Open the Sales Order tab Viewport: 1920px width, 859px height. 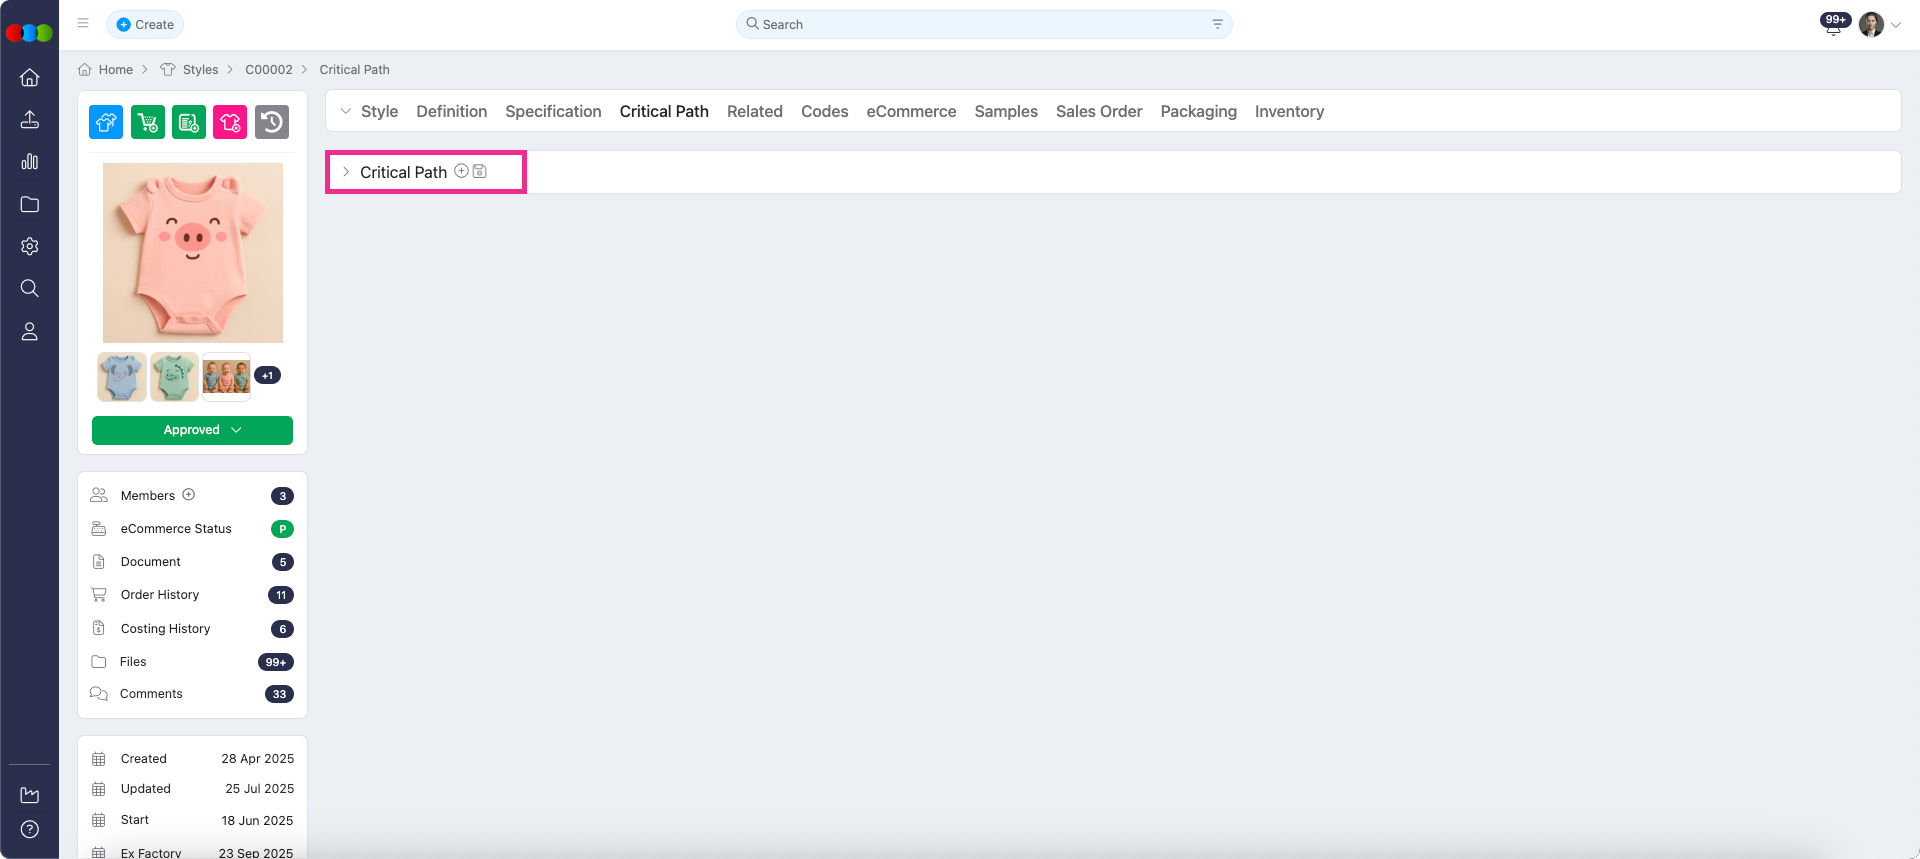tap(1098, 112)
